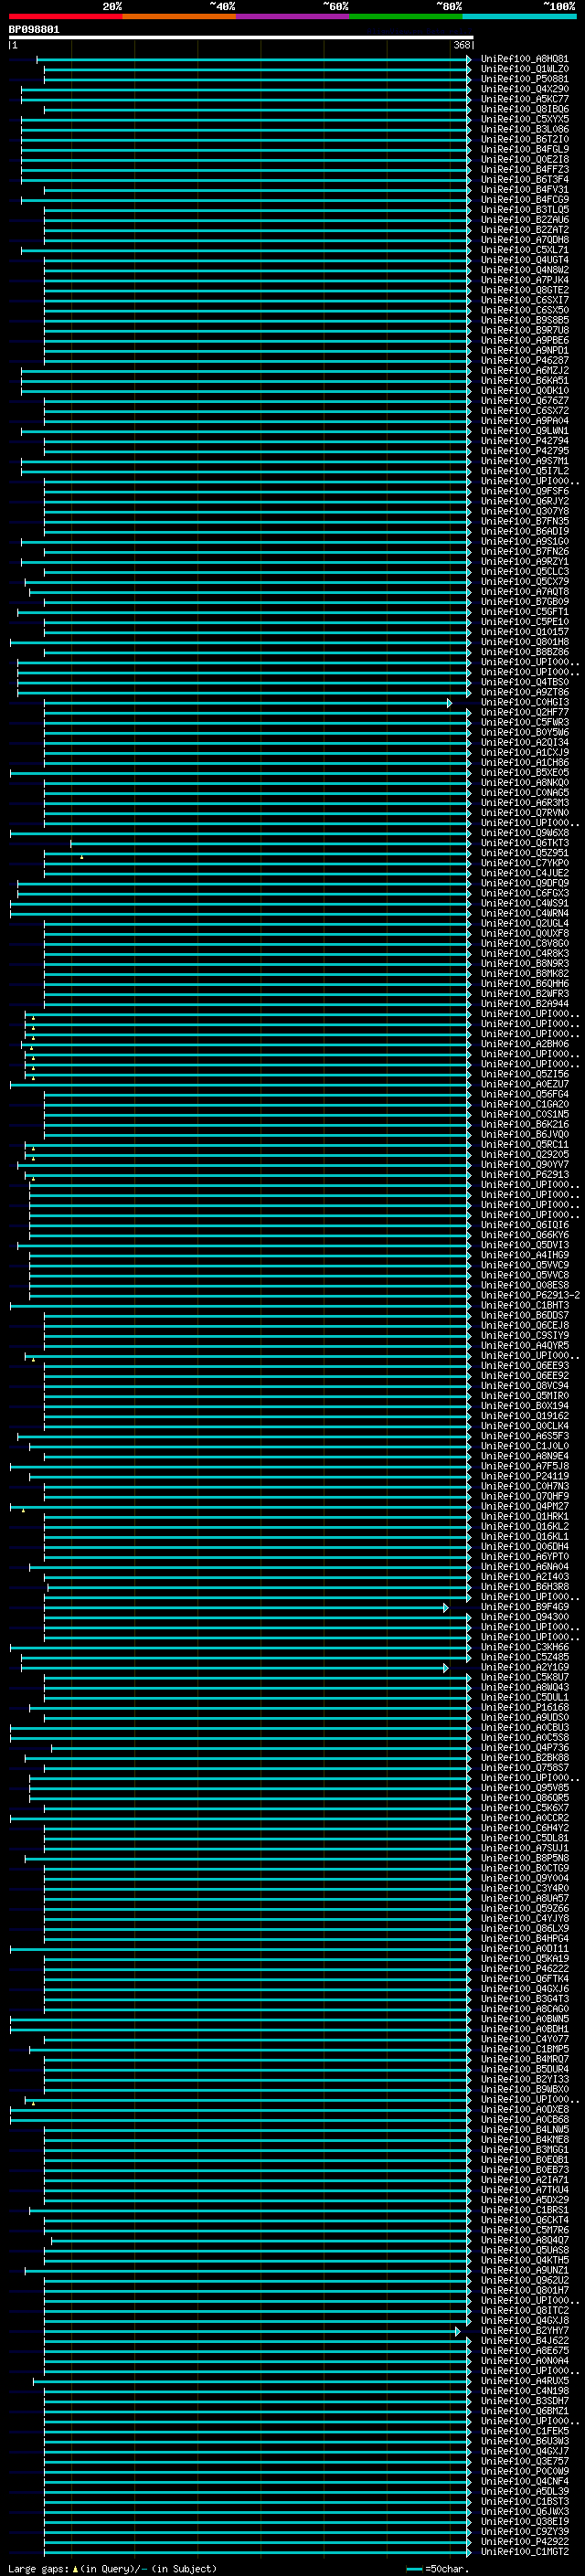Screen dimensions: 585x2576
Task: Open hit UniRef100_B9S8B5
Action: (x=524, y=320)
